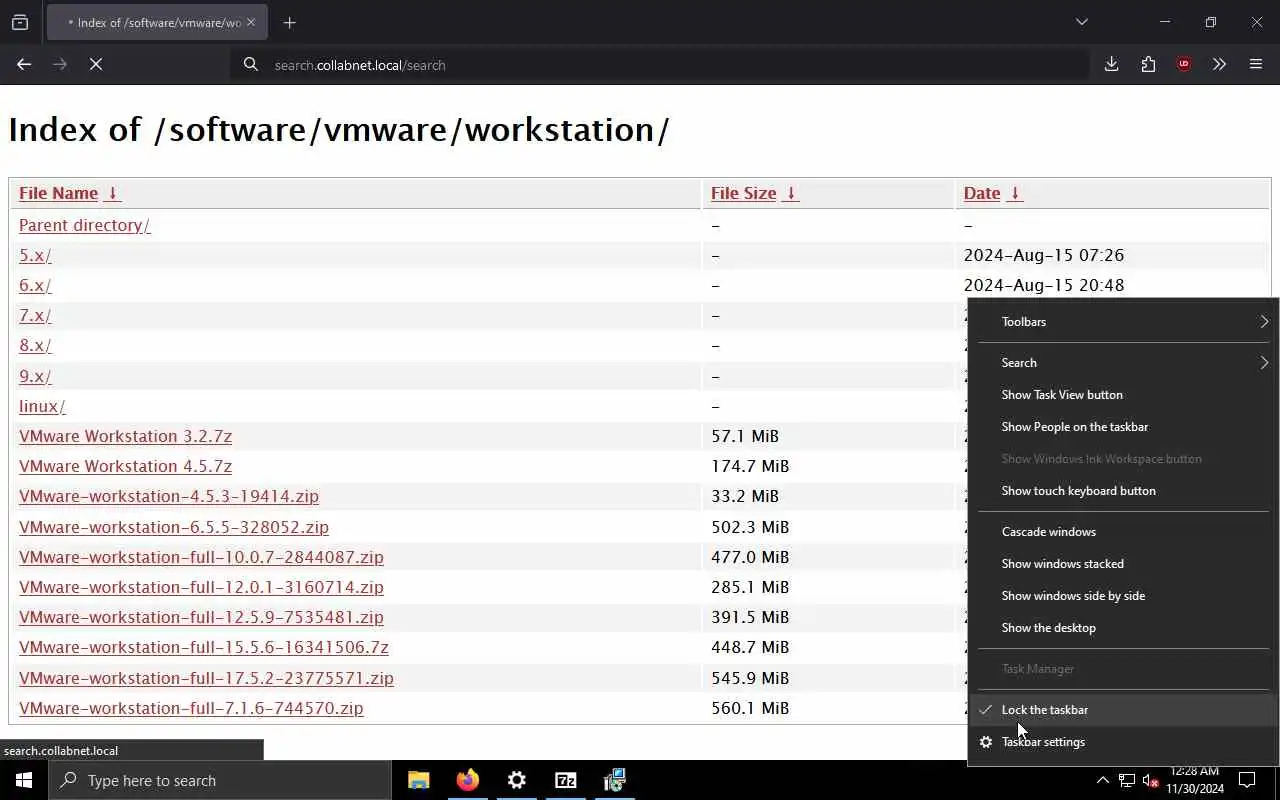1280x800 pixels.
Task: Open Windows Start menu
Action: 24,780
